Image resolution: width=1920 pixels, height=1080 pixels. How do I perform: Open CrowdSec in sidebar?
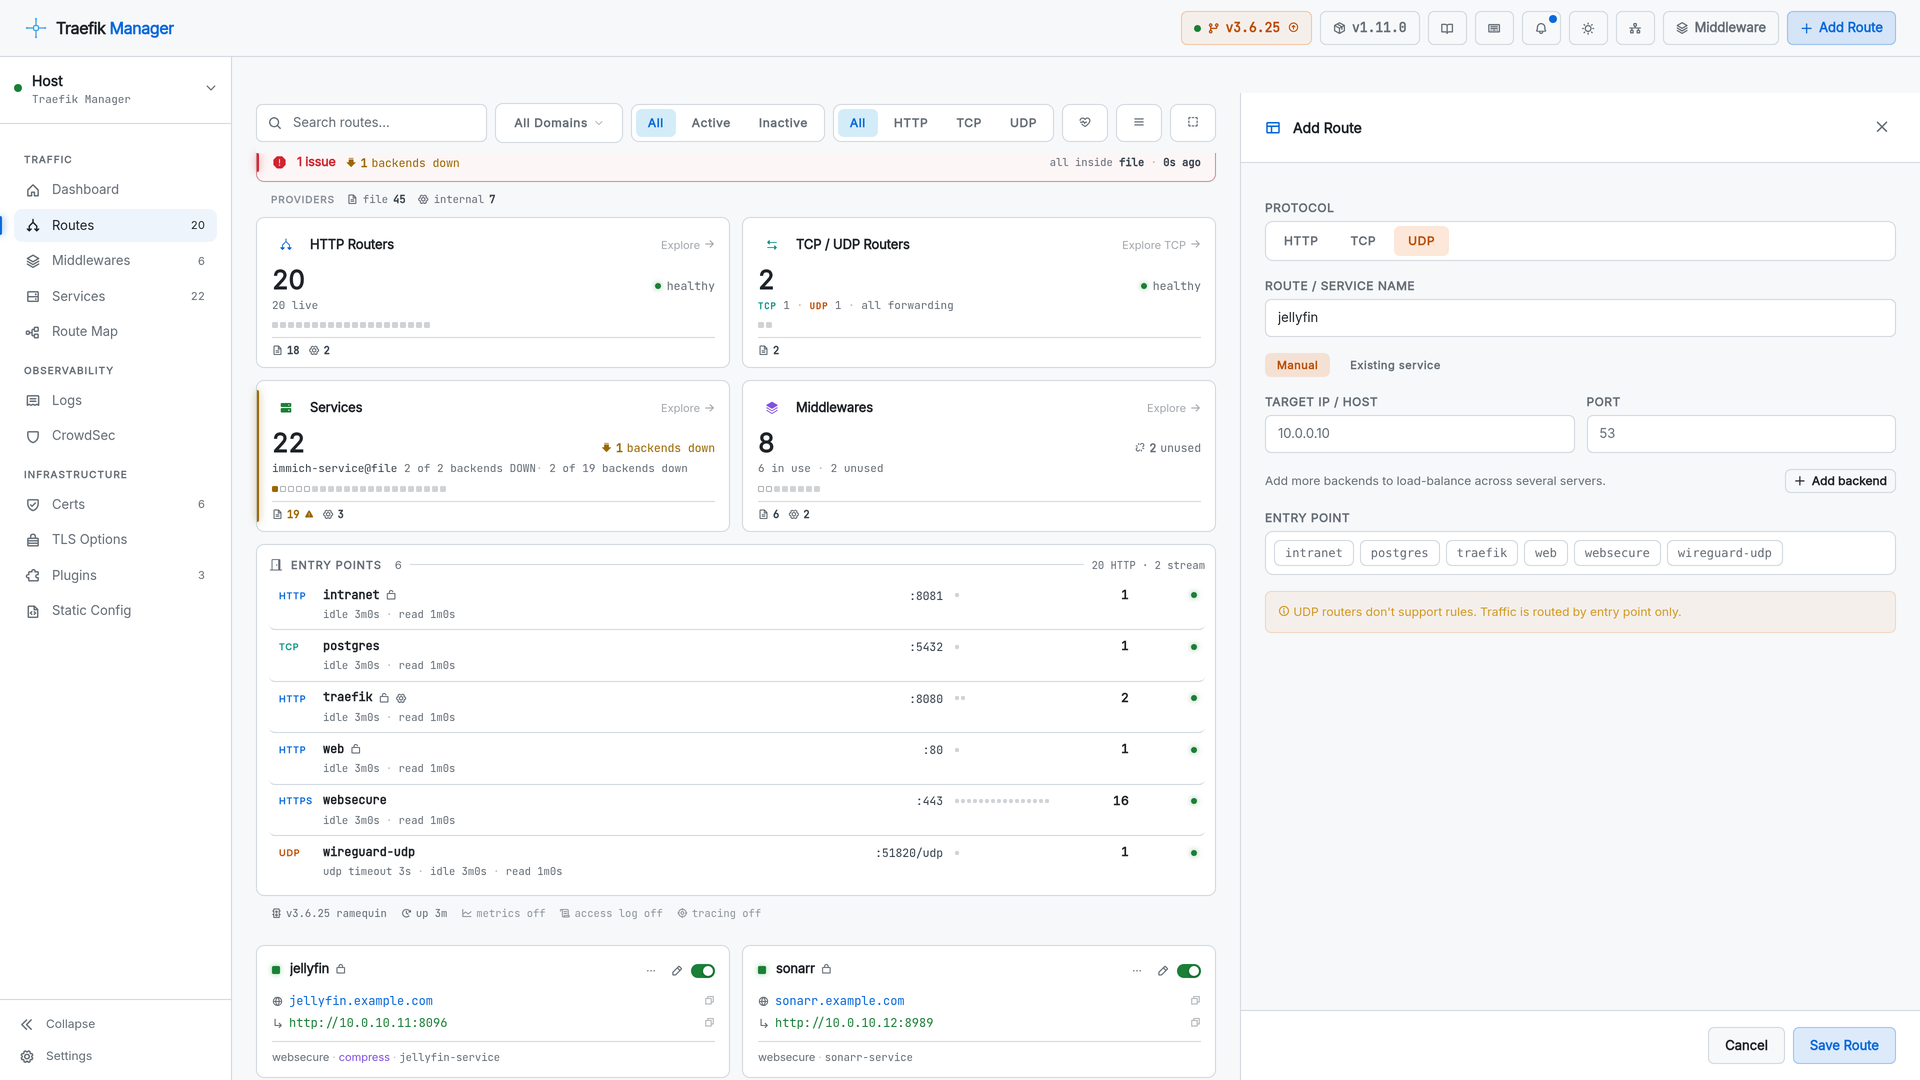[115, 435]
